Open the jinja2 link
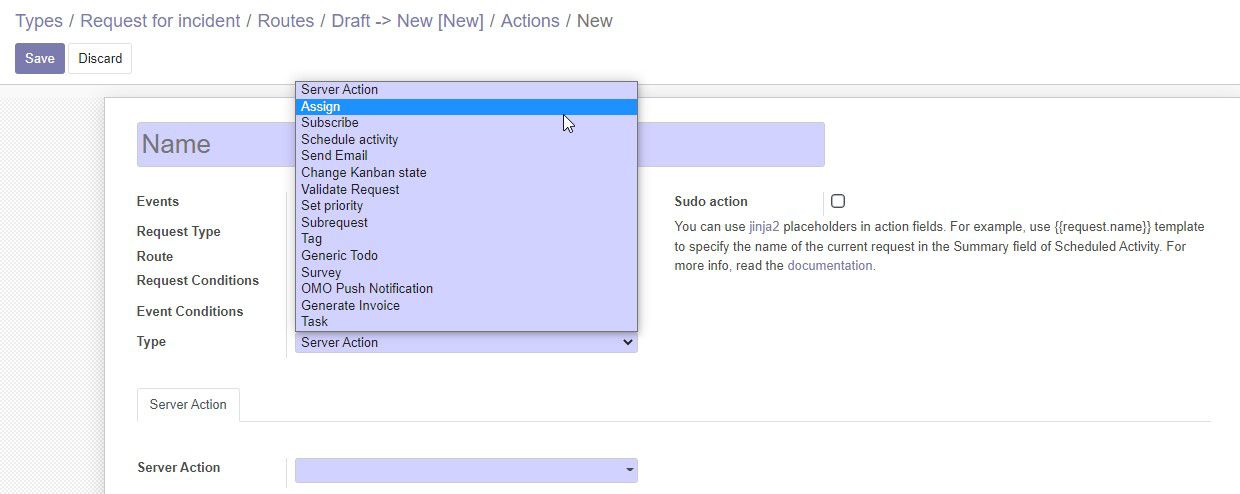This screenshot has width=1240, height=494. [764, 227]
